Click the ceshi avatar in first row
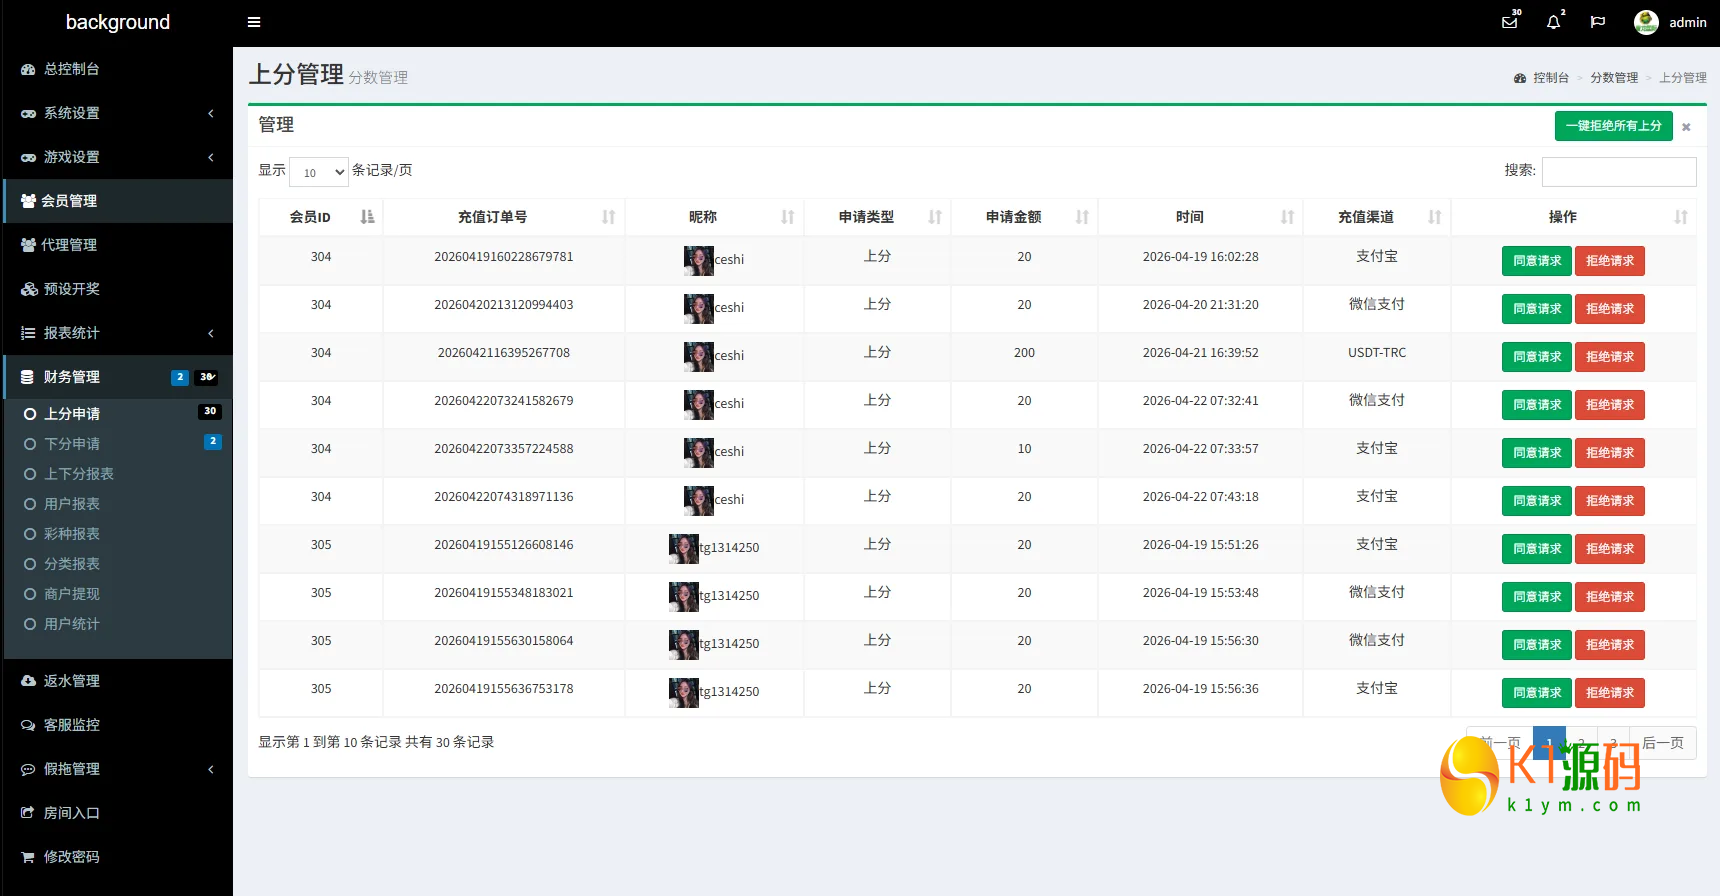Screen dimensions: 1720x896 [x=698, y=261]
